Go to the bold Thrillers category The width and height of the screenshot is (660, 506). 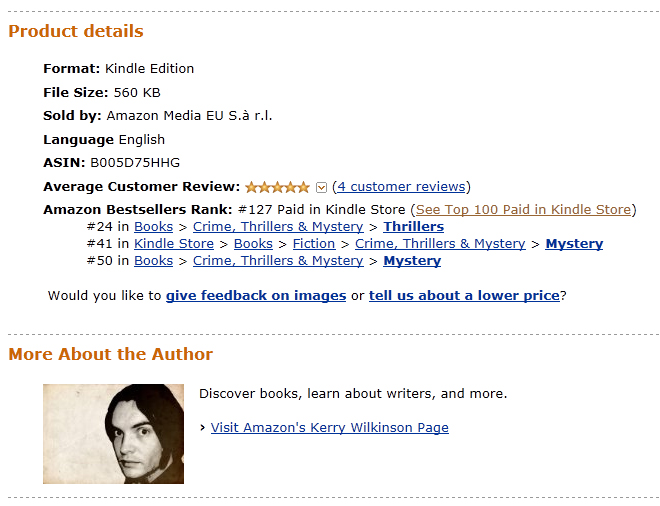pyautogui.click(x=413, y=227)
